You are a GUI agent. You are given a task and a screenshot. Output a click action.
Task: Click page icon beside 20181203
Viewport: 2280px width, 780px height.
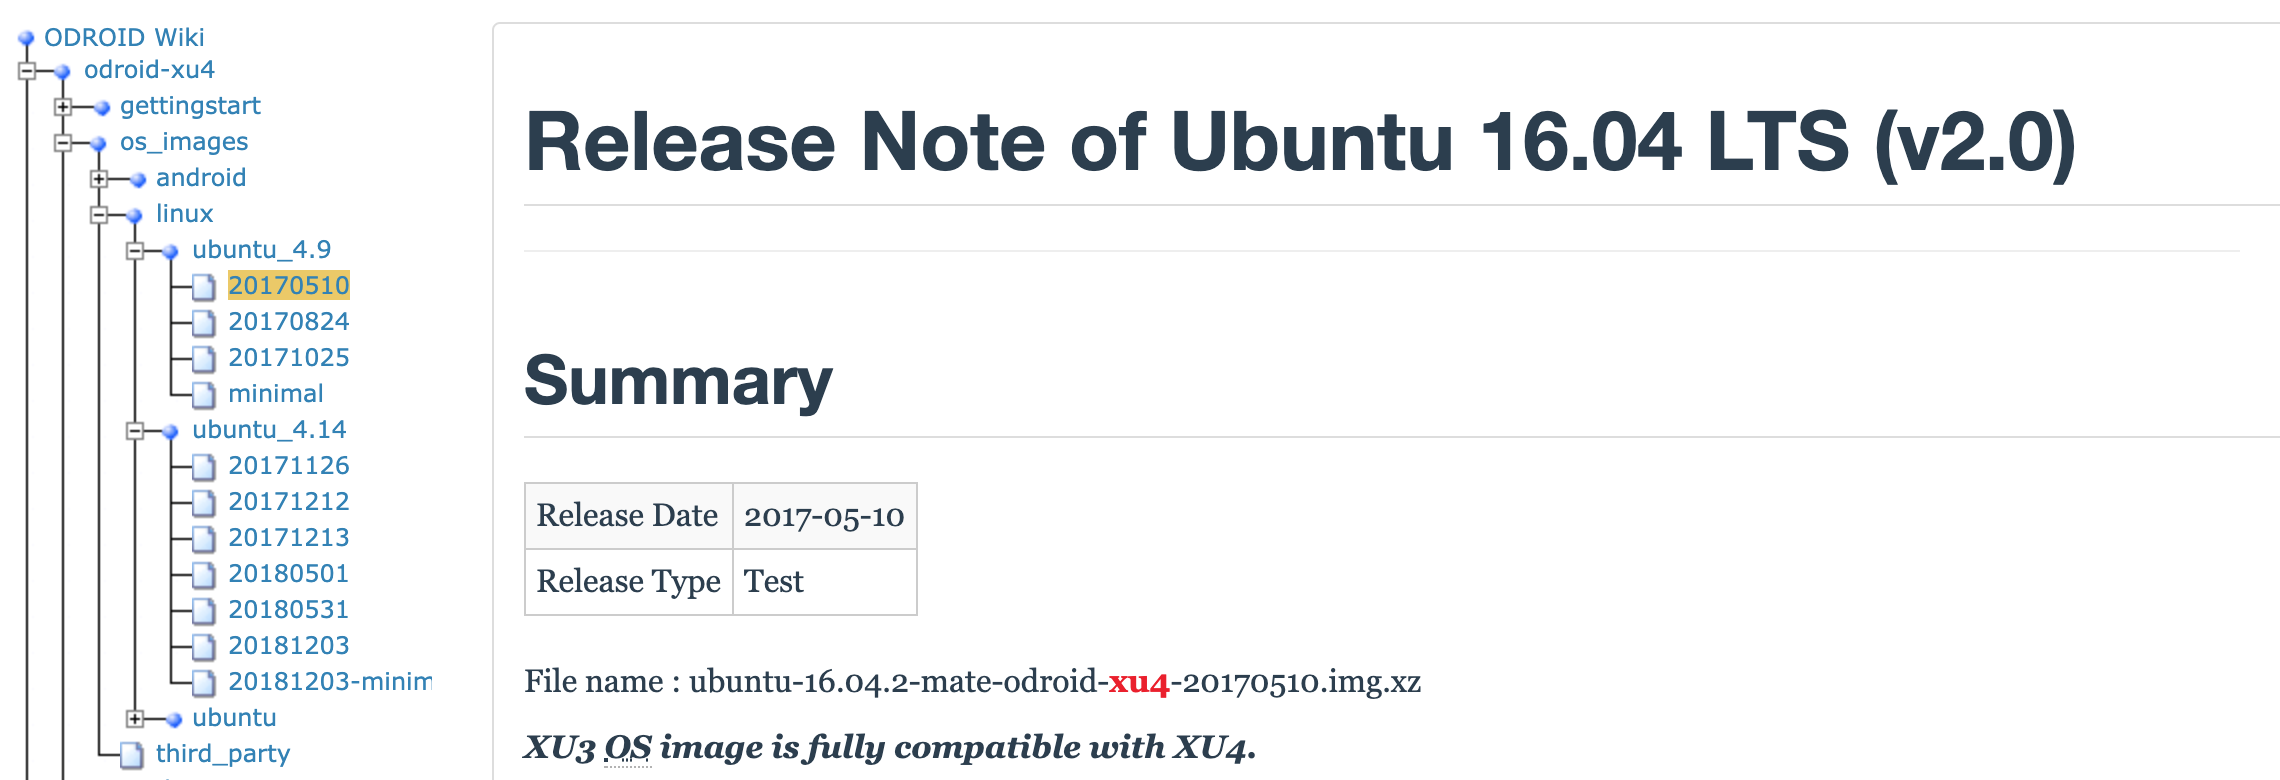[x=204, y=647]
